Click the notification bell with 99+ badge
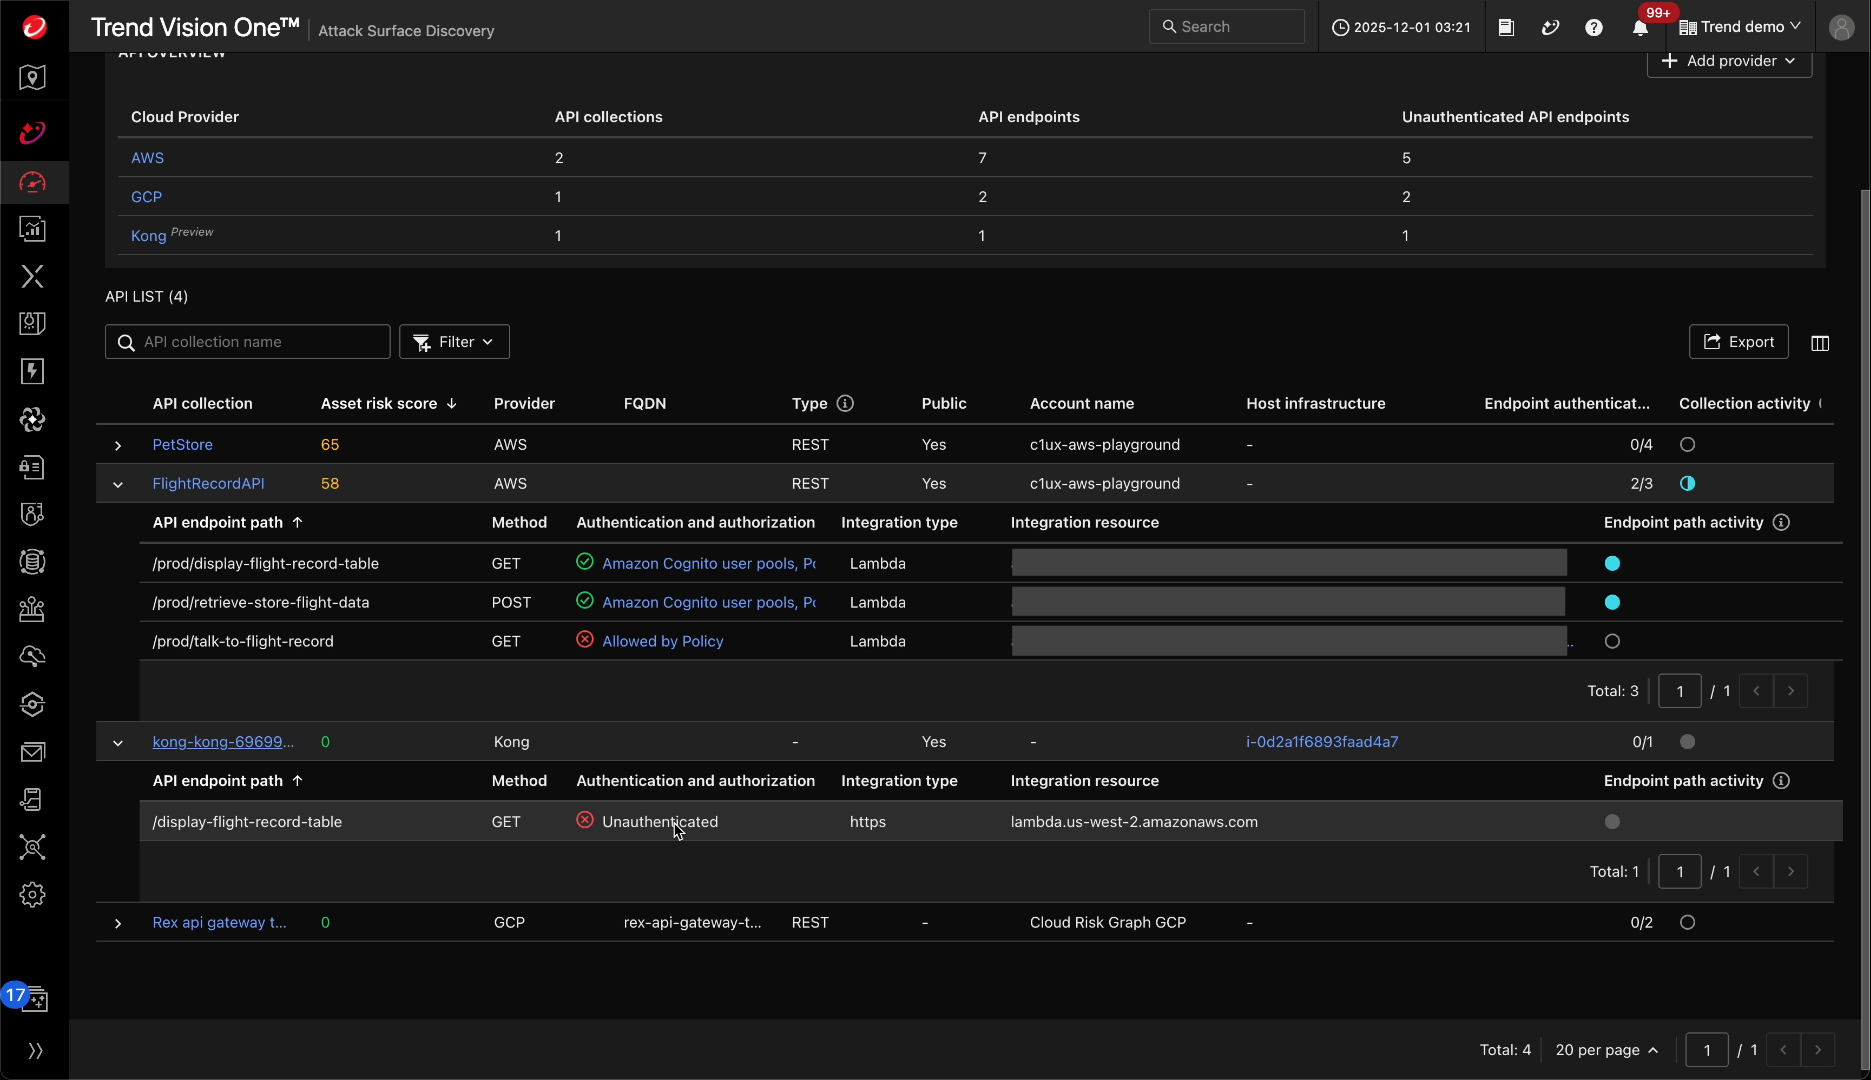 pyautogui.click(x=1639, y=27)
